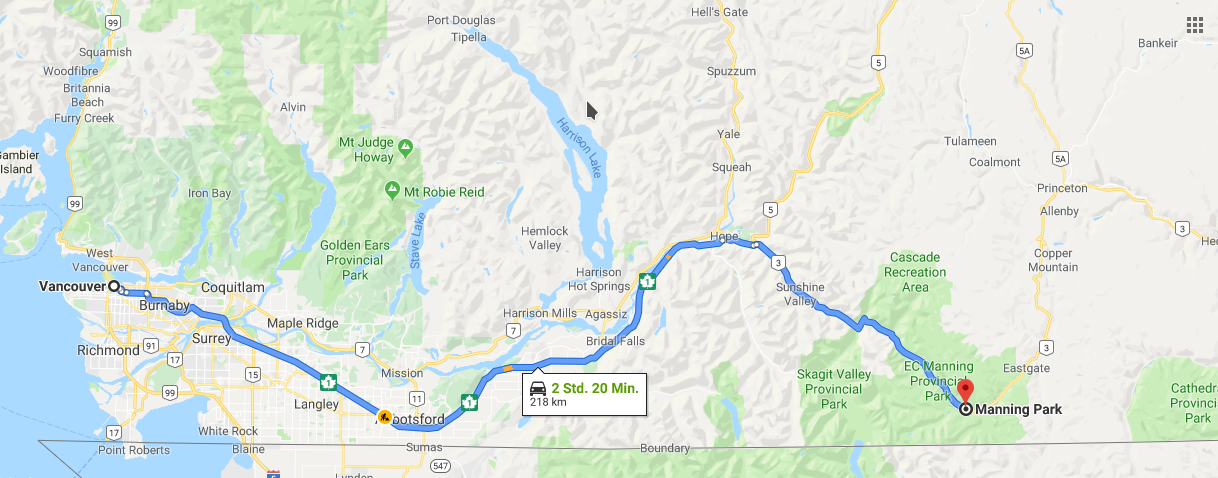Click the Highway 91 shield near Richmond
Screen dimensions: 1218x478
150,345
